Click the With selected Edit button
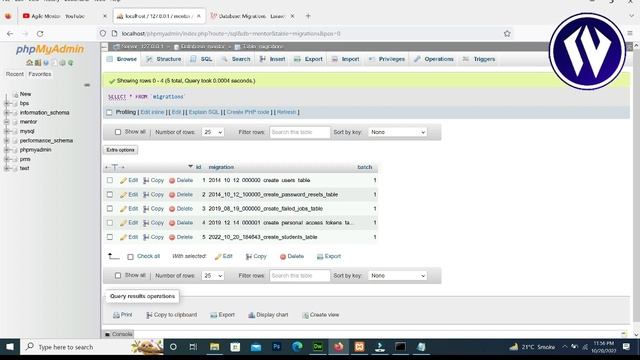Screen dimensions: 640x360 223,256
